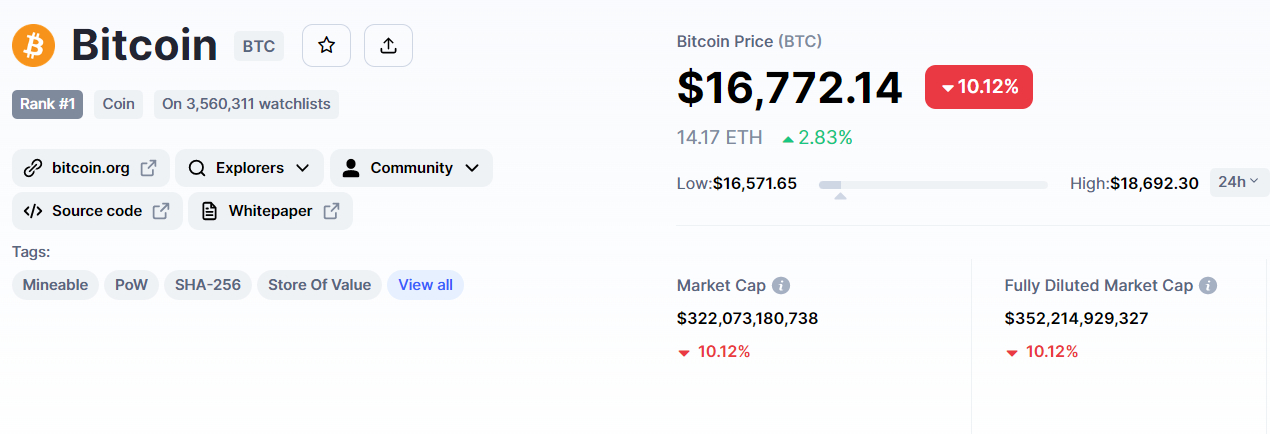Viewport: 1270px width, 434px height.
Task: Click the share upload icon button
Action: [388, 45]
